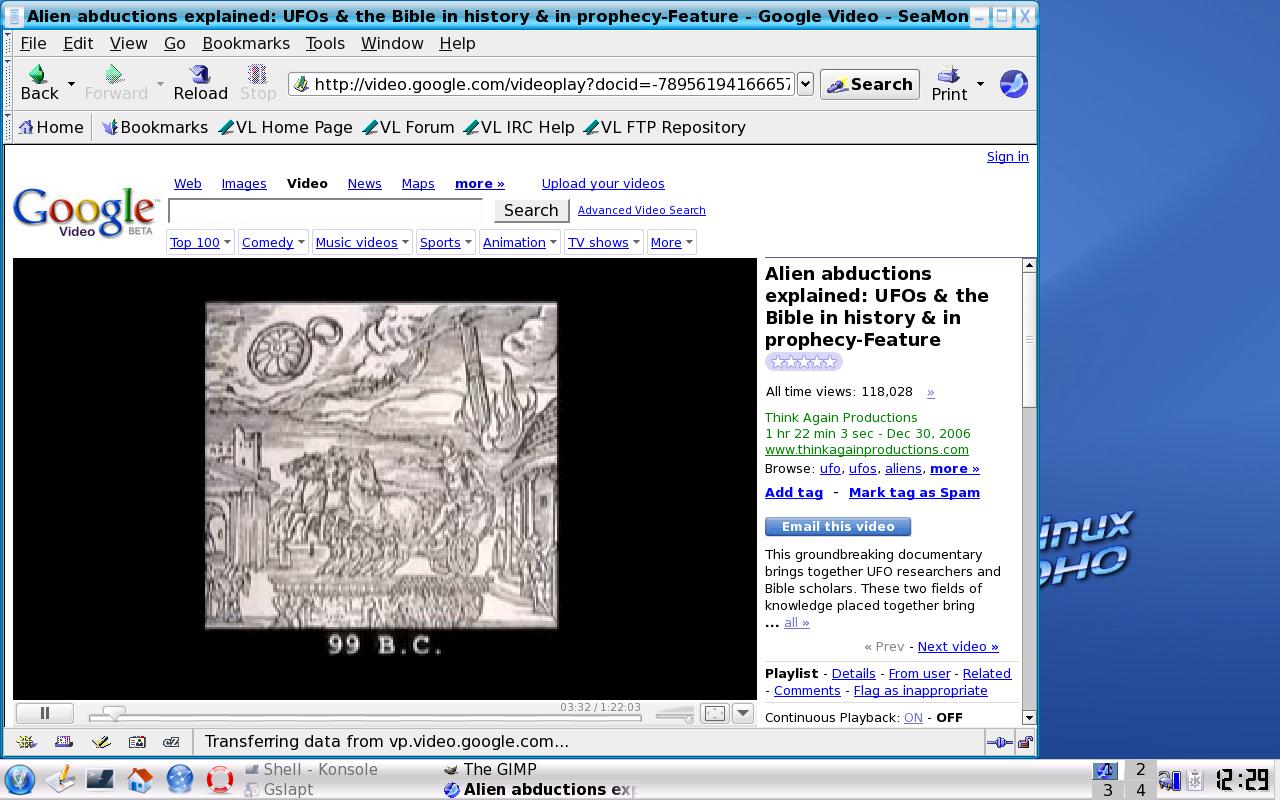Click the video info panel scroll-down arrow
The image size is (1280, 800).
tap(1028, 717)
